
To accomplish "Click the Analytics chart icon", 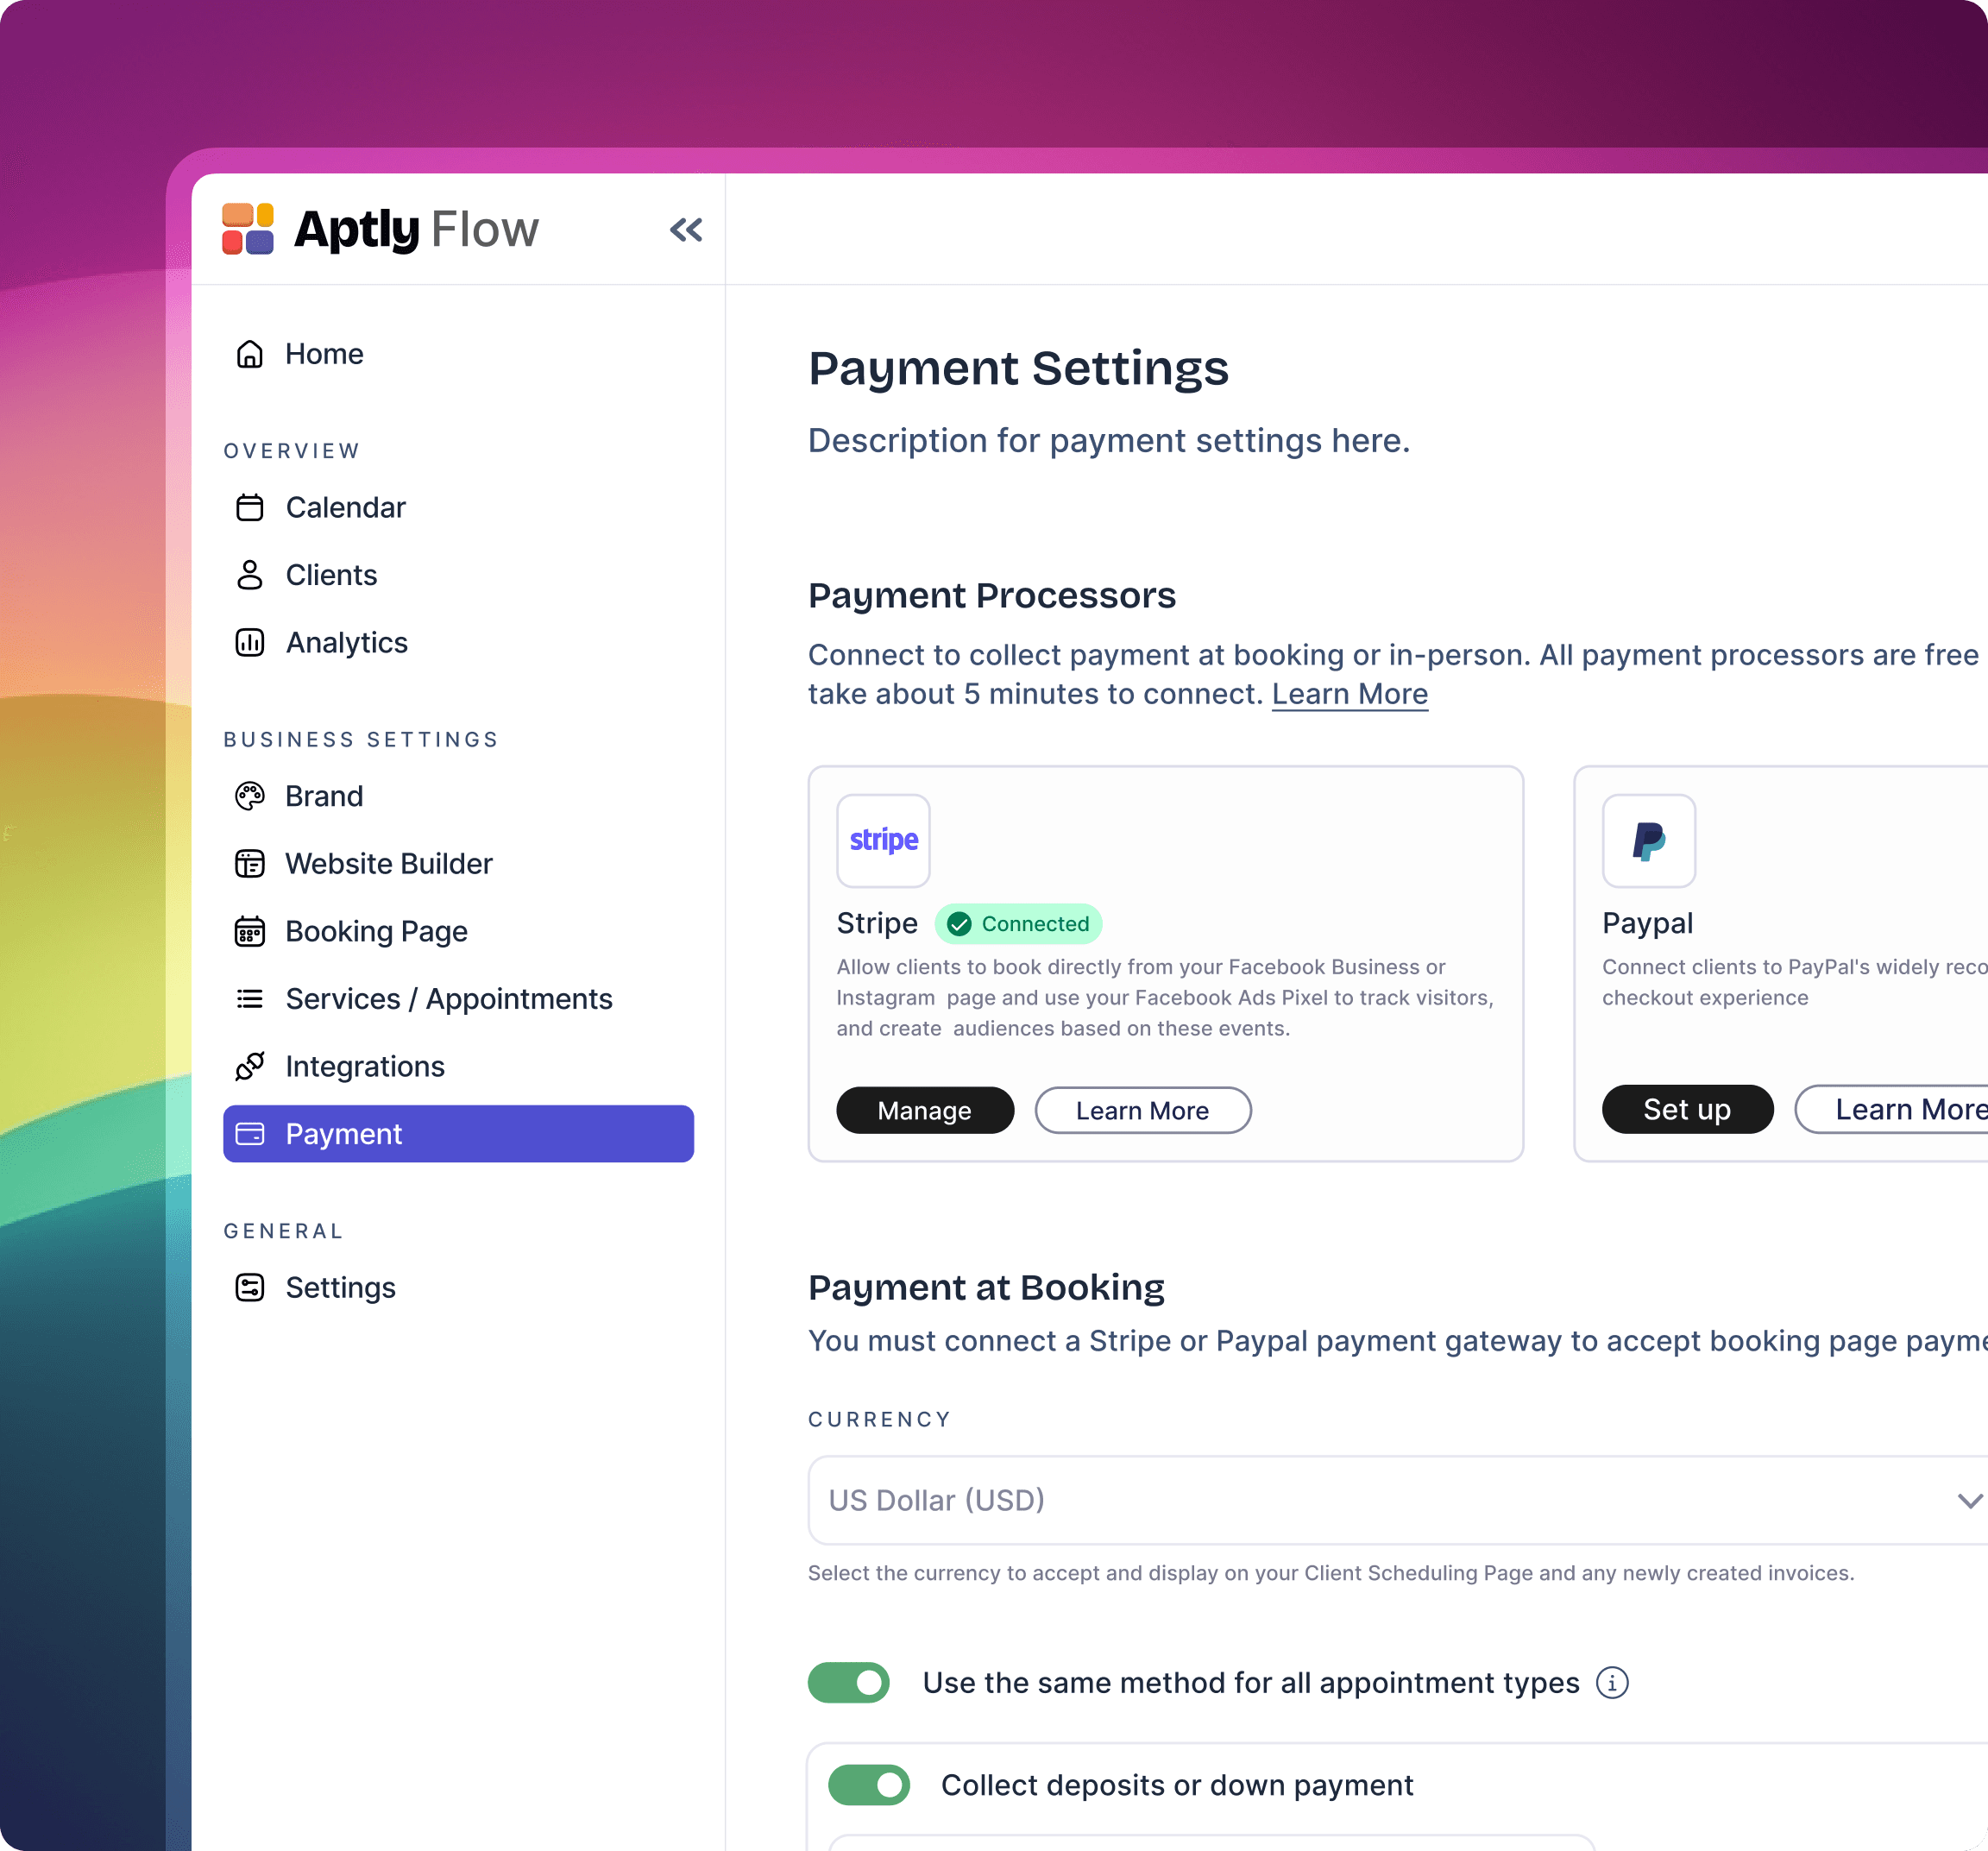I will 249,642.
